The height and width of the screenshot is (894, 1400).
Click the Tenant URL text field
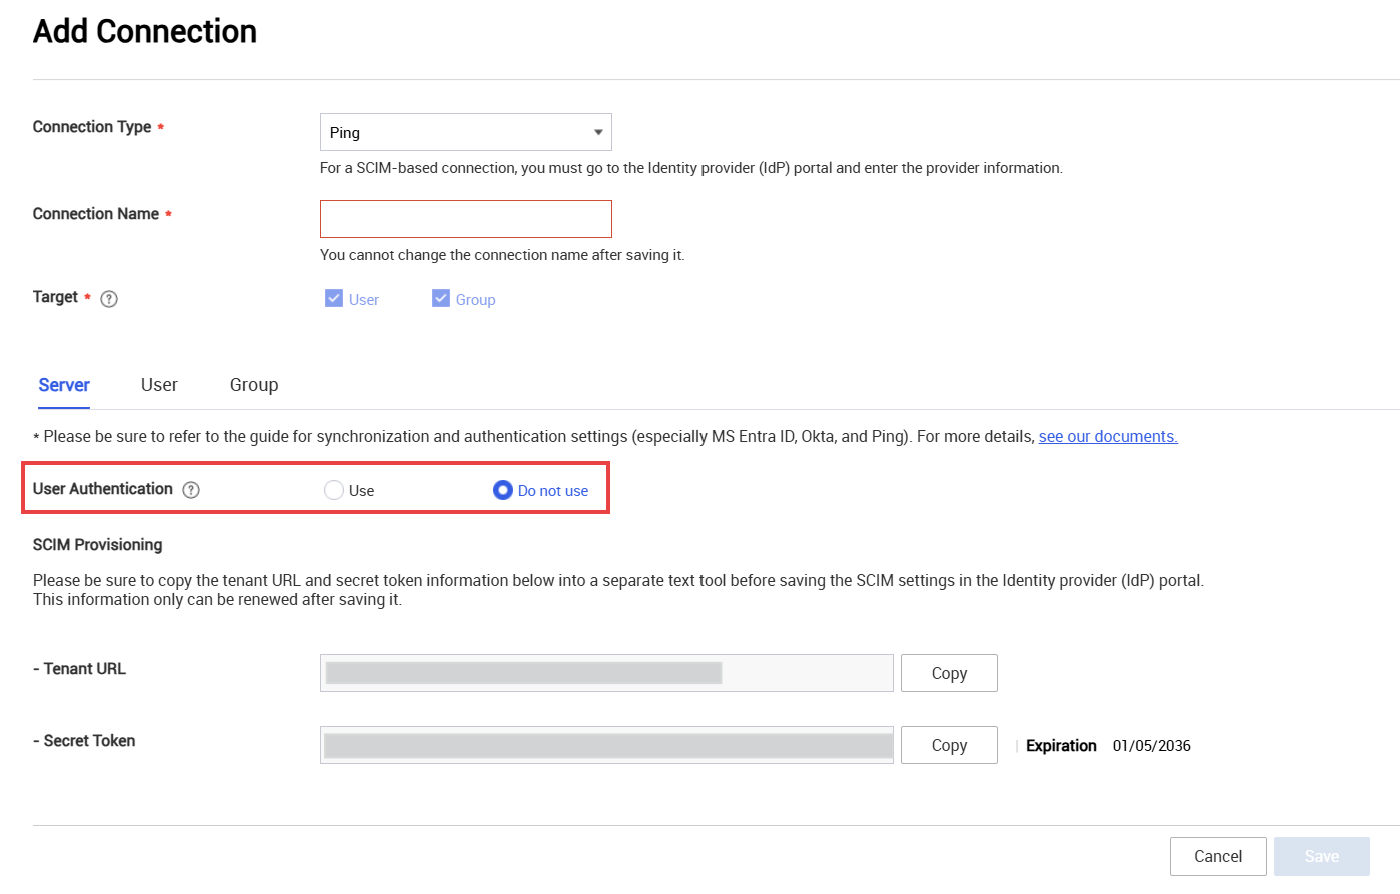click(606, 672)
